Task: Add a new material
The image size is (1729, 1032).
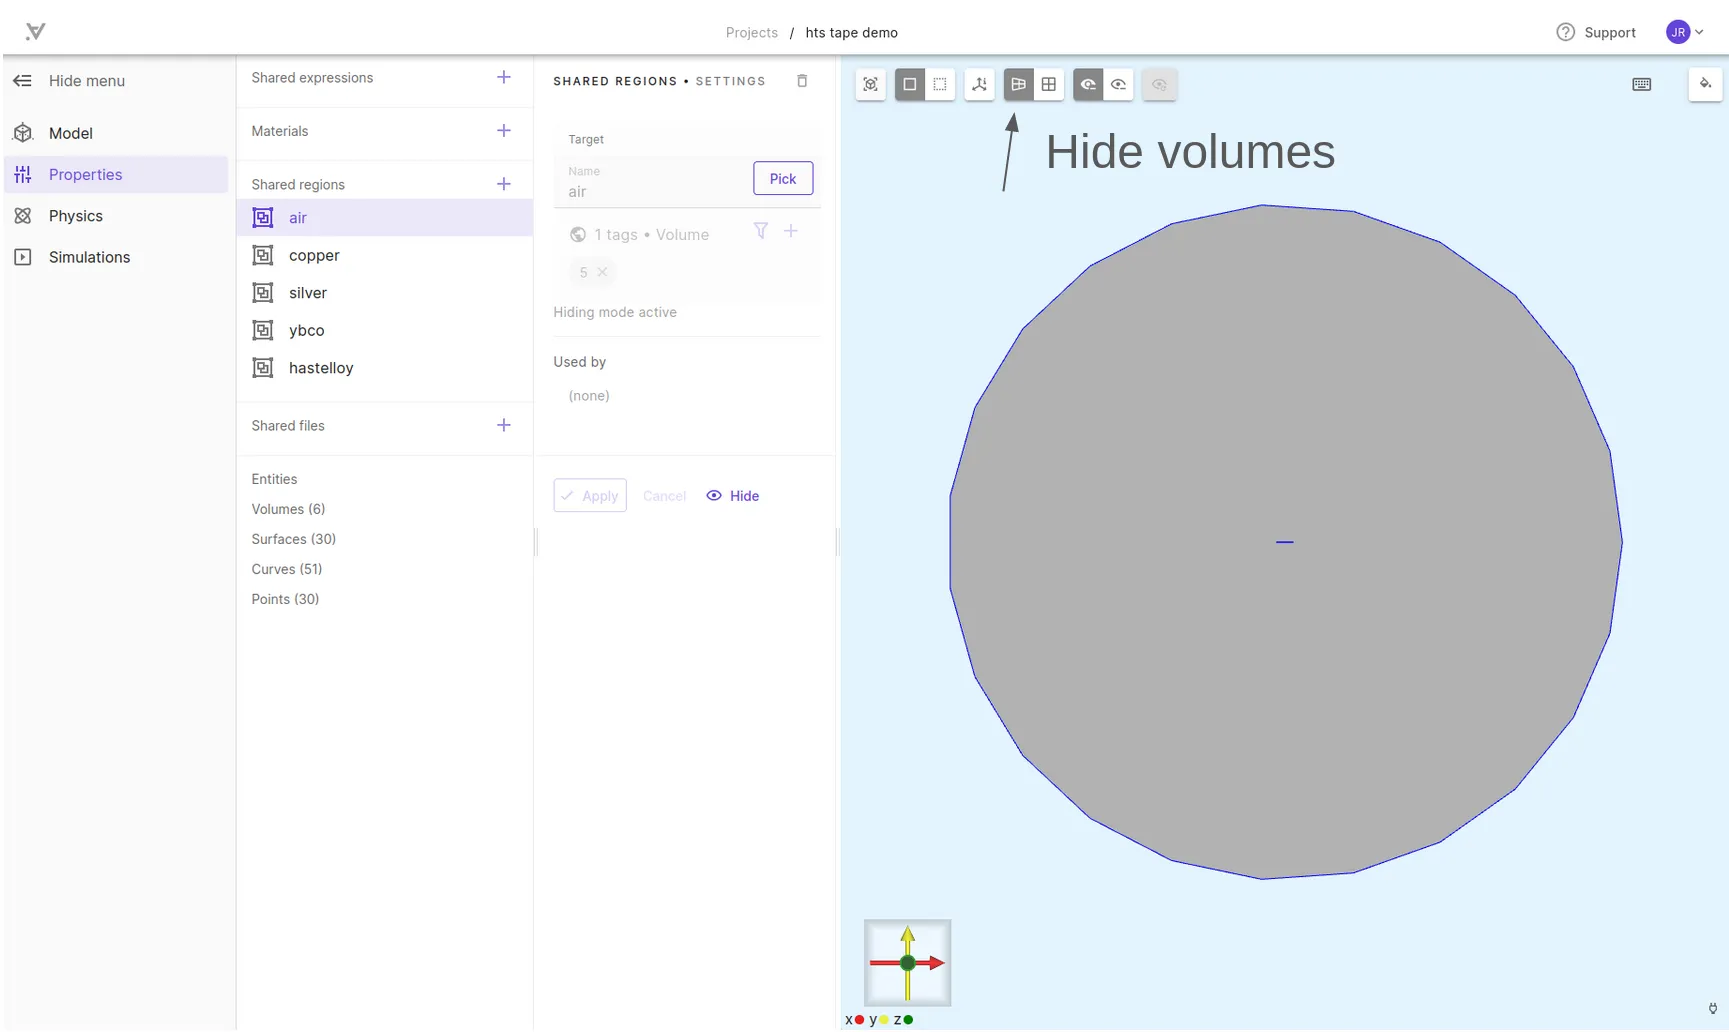Action: (x=504, y=131)
